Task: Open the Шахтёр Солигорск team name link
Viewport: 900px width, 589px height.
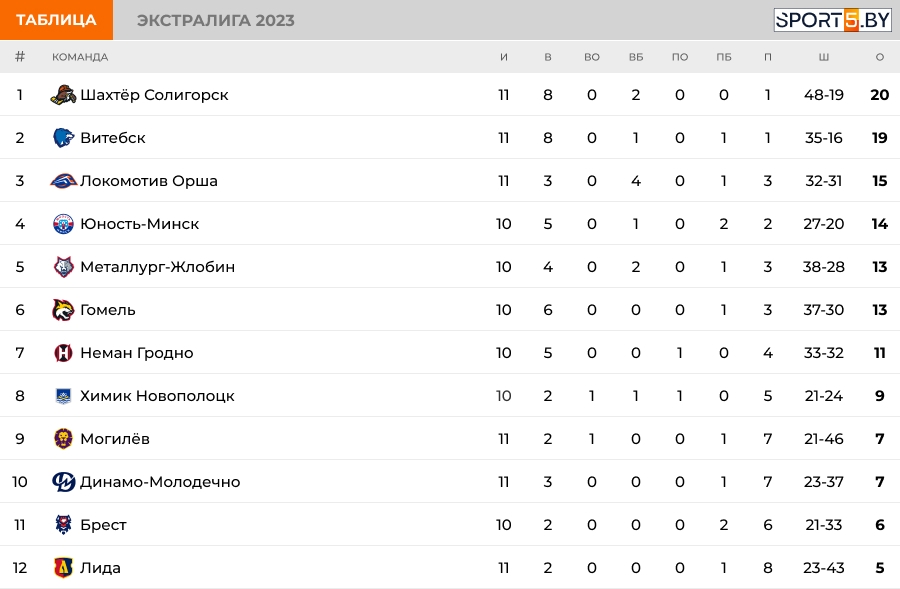Action: (x=154, y=95)
